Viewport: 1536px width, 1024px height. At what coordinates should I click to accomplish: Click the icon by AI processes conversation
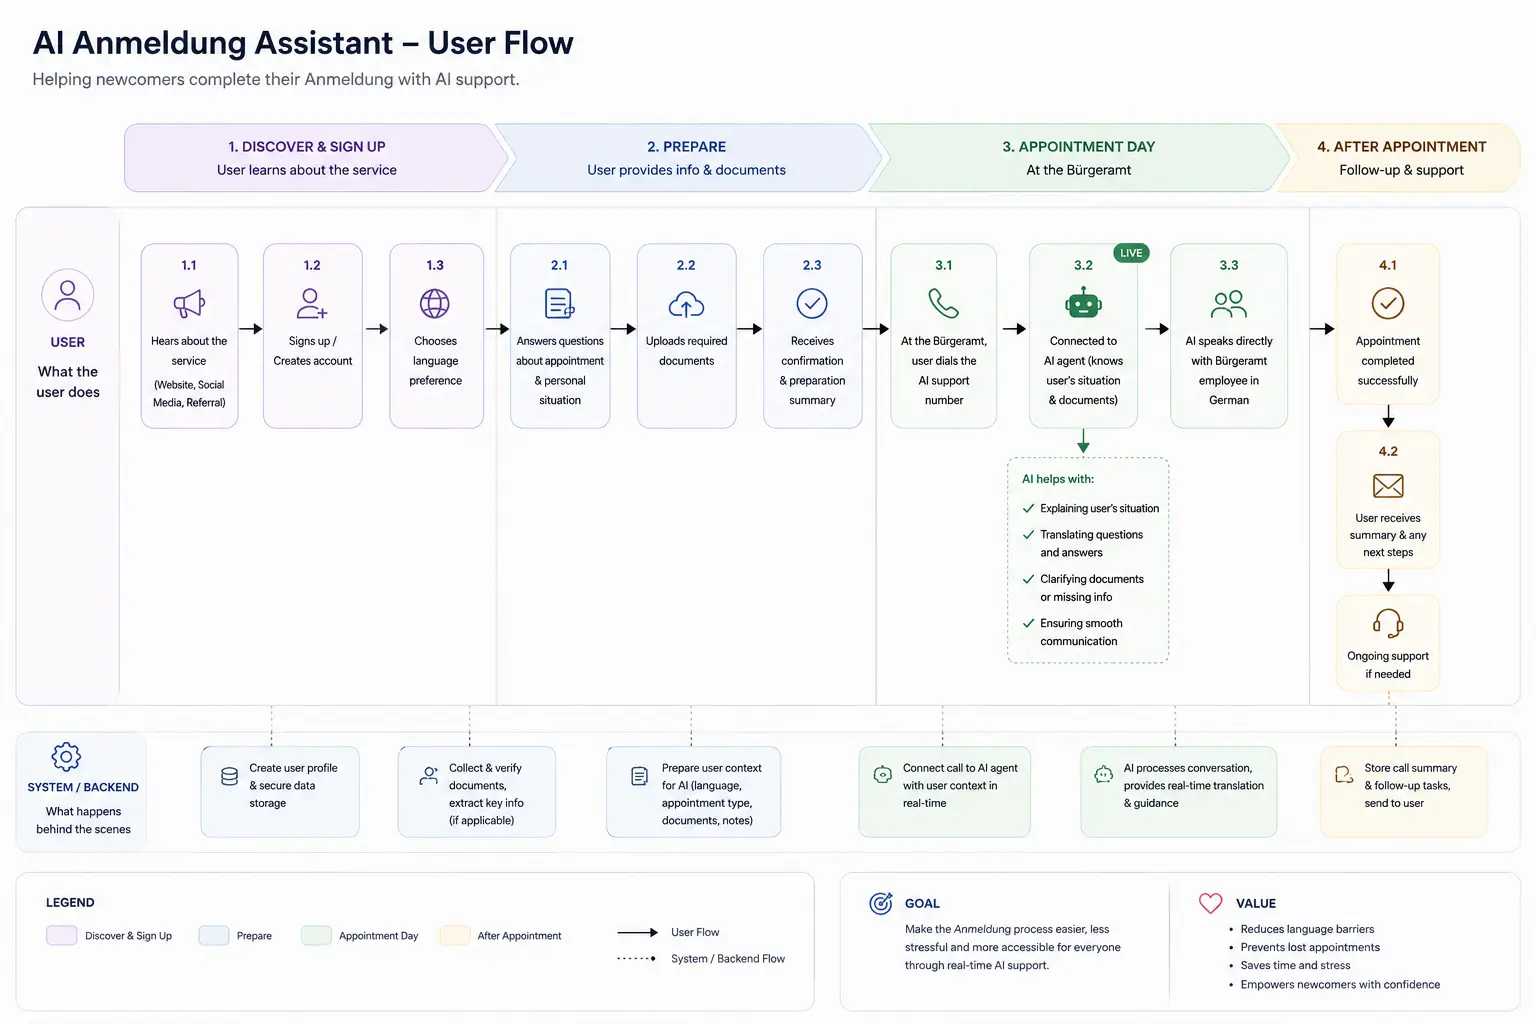pyautogui.click(x=1104, y=775)
